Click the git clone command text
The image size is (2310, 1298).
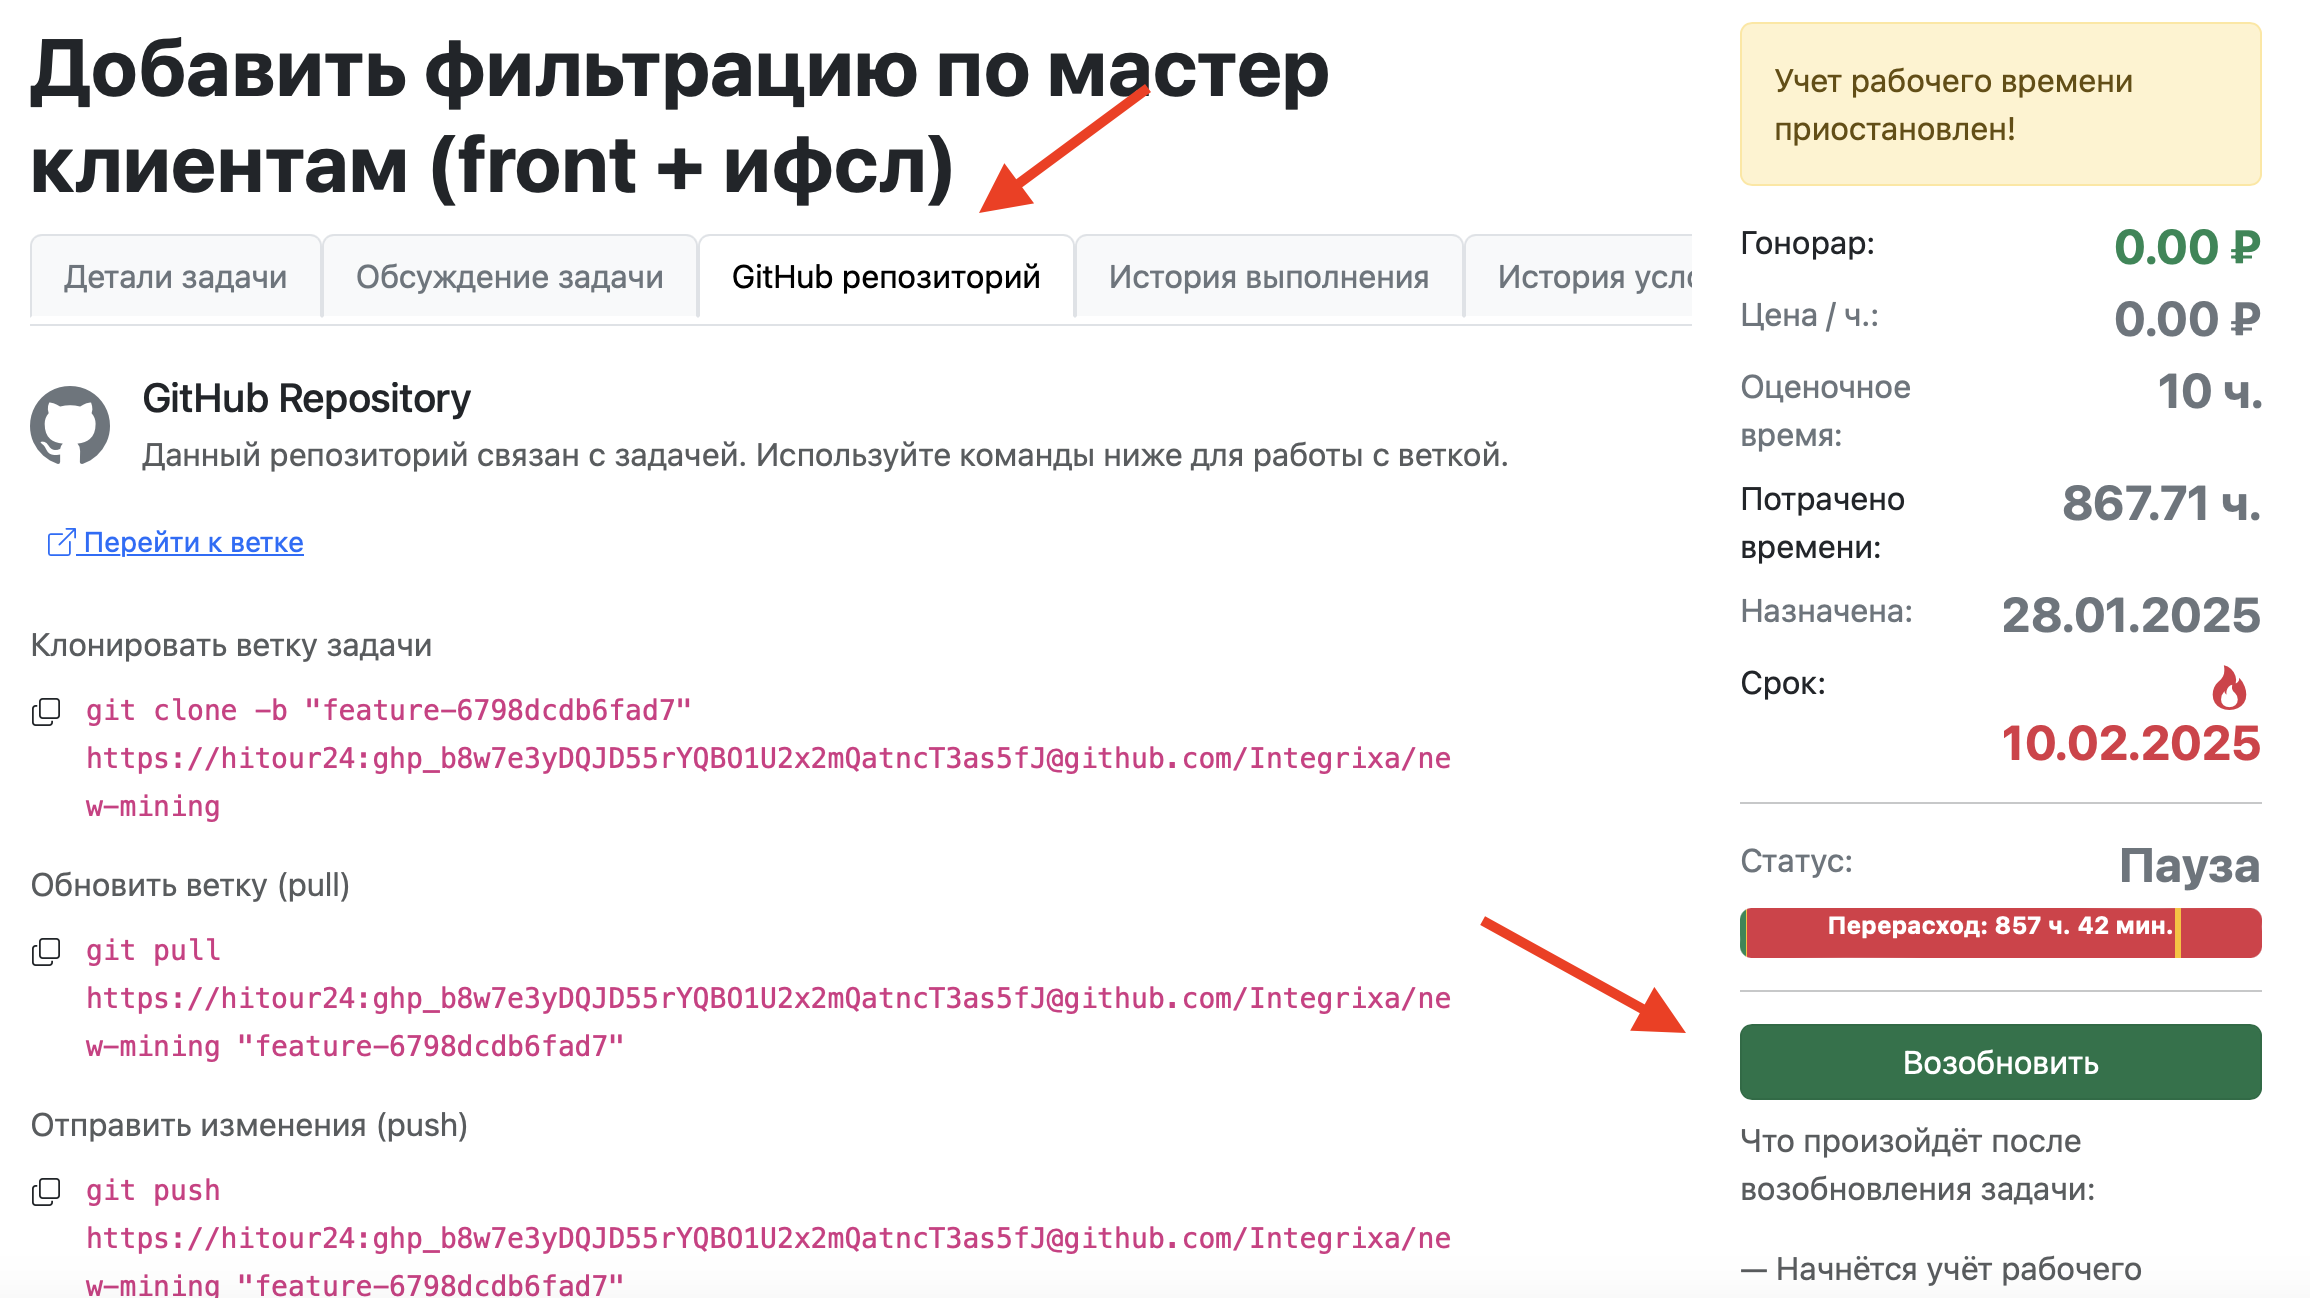768,758
